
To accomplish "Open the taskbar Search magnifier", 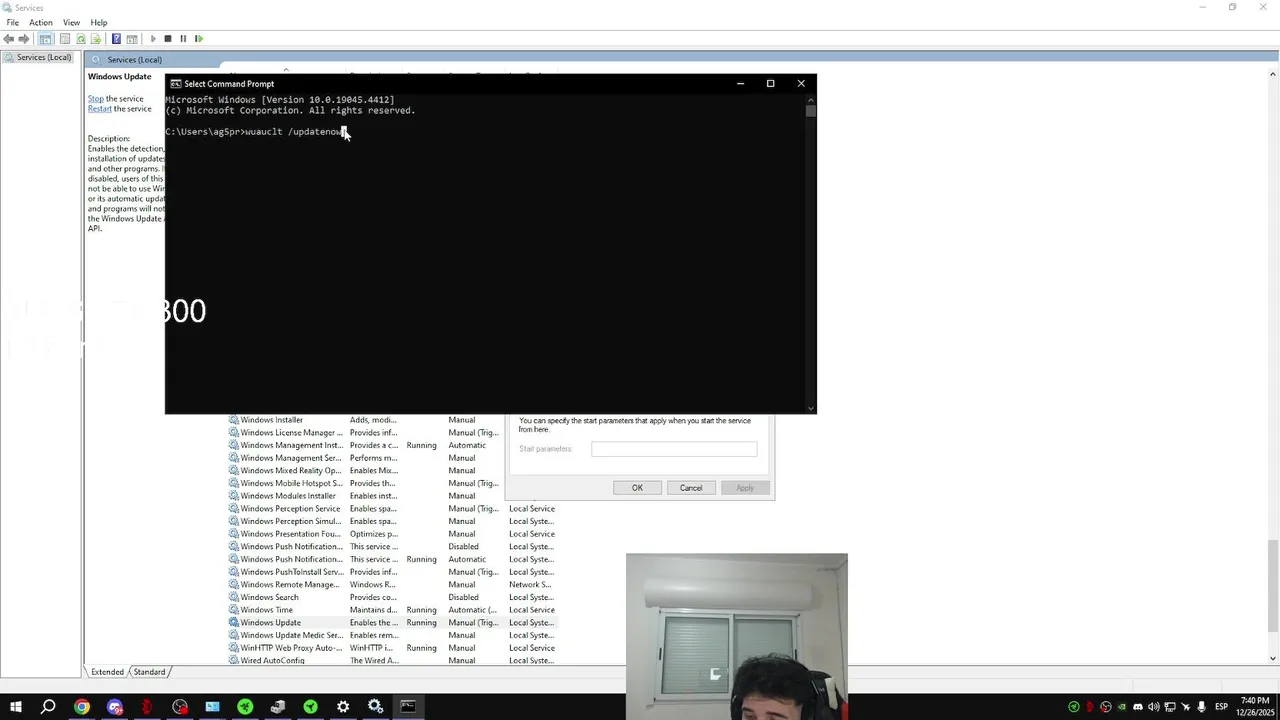I will 48,707.
